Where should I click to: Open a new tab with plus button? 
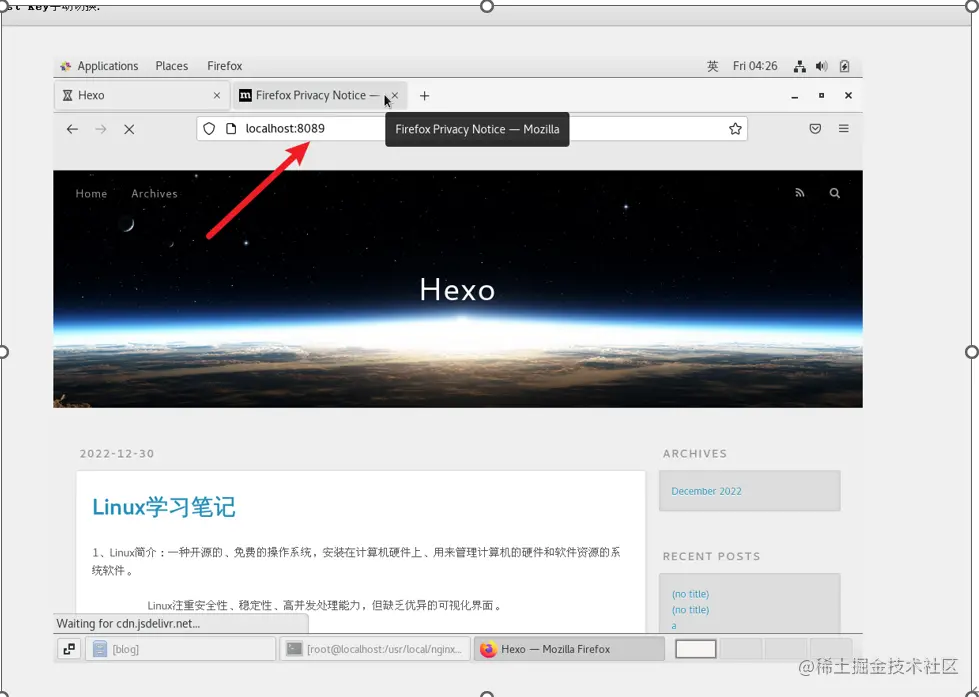425,96
